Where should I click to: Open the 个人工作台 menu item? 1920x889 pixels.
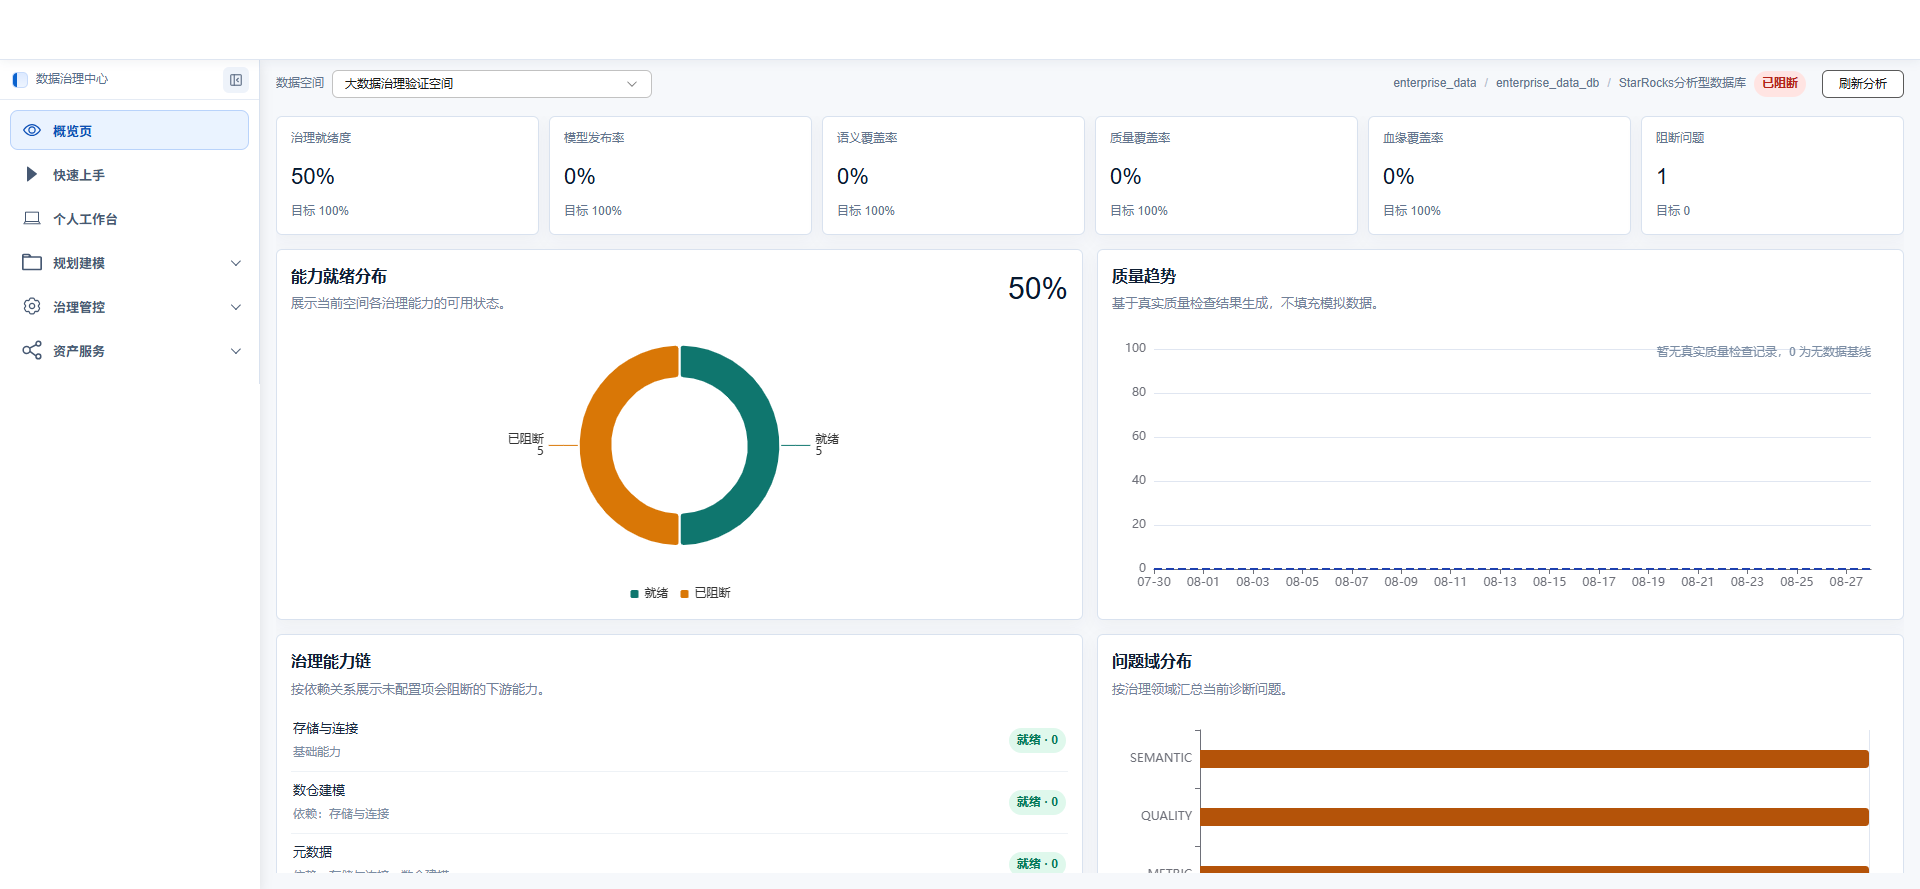(x=129, y=218)
